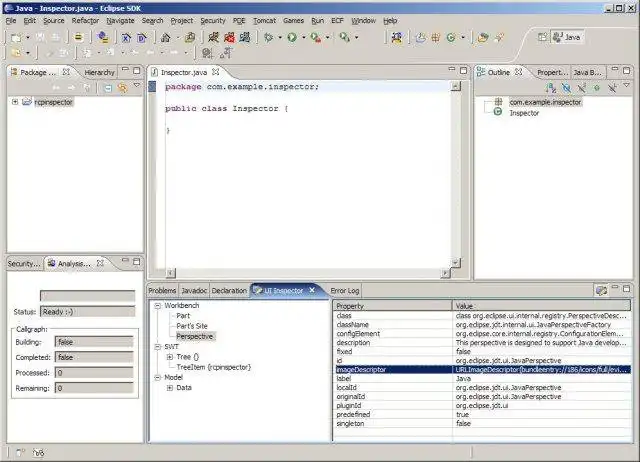Switch to the Hierarchy tab
The image size is (640, 462).
point(99,72)
